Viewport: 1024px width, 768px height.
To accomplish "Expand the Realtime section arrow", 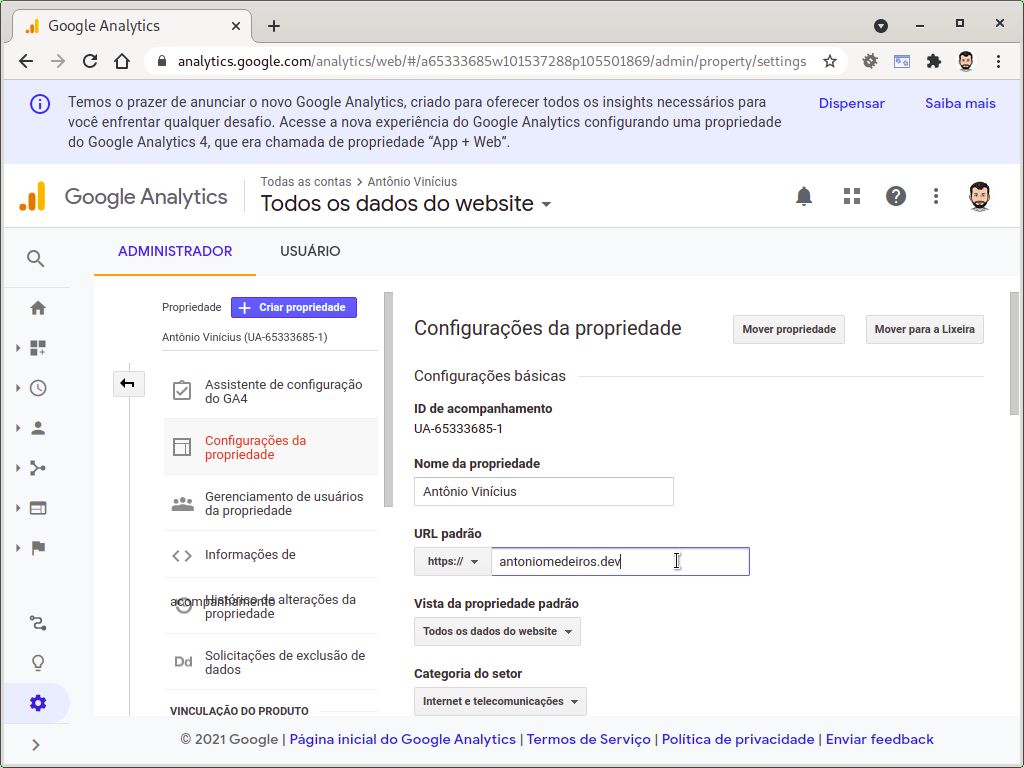I will click(18, 388).
